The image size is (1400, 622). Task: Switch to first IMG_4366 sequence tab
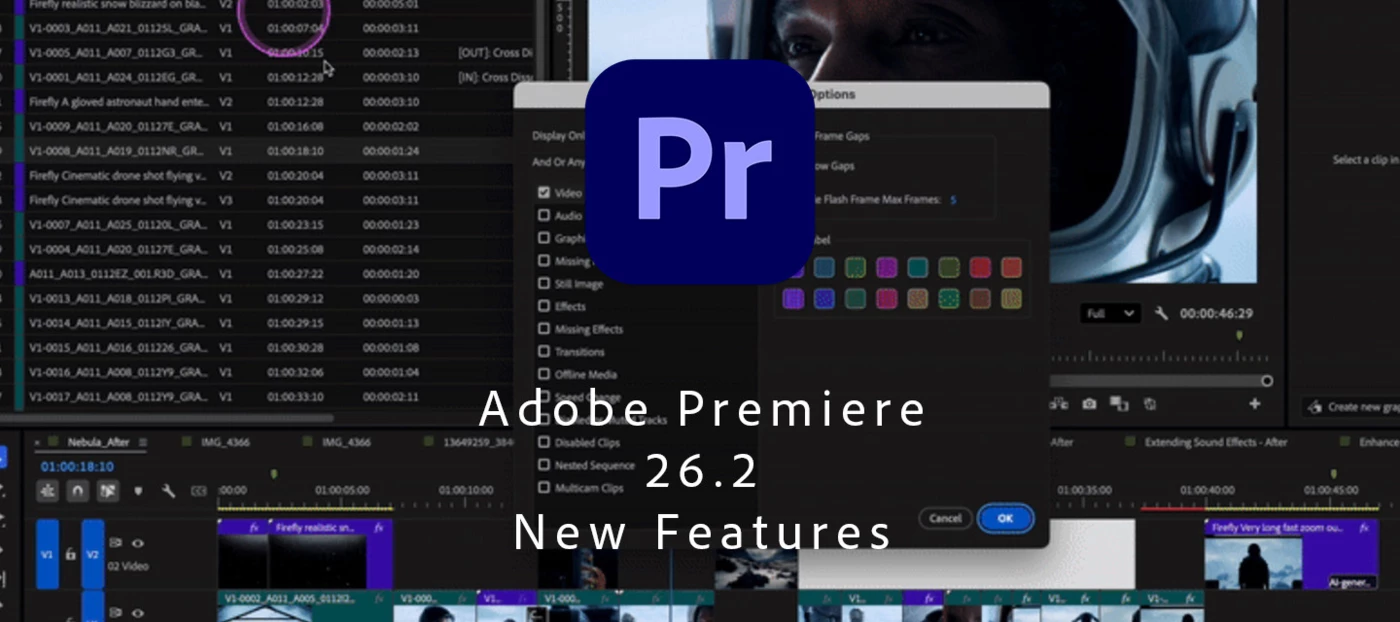[224, 442]
